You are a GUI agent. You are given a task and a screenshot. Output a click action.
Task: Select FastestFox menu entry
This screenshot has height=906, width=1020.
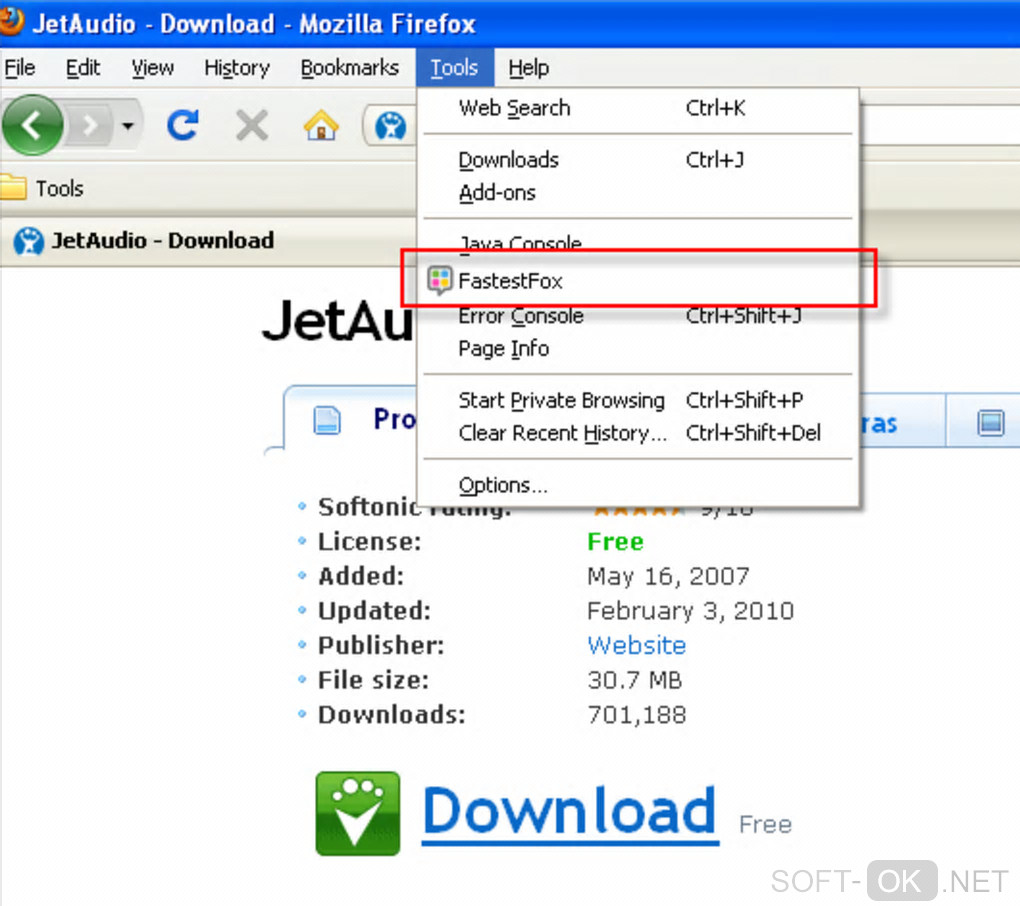click(638, 280)
